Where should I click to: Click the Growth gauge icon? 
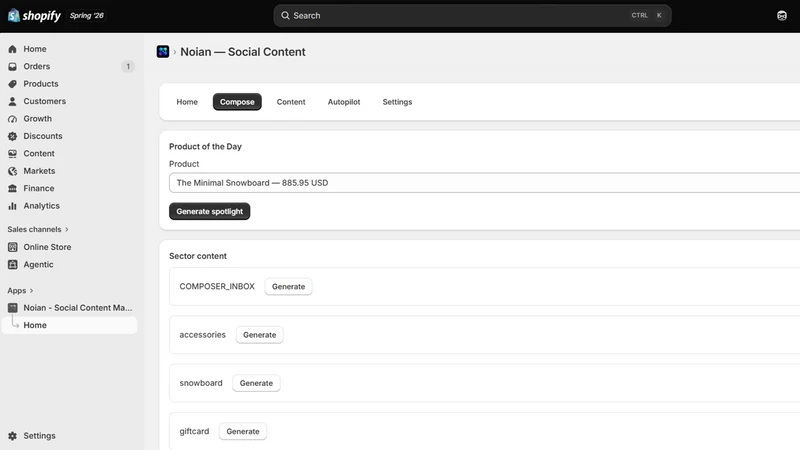[12, 118]
